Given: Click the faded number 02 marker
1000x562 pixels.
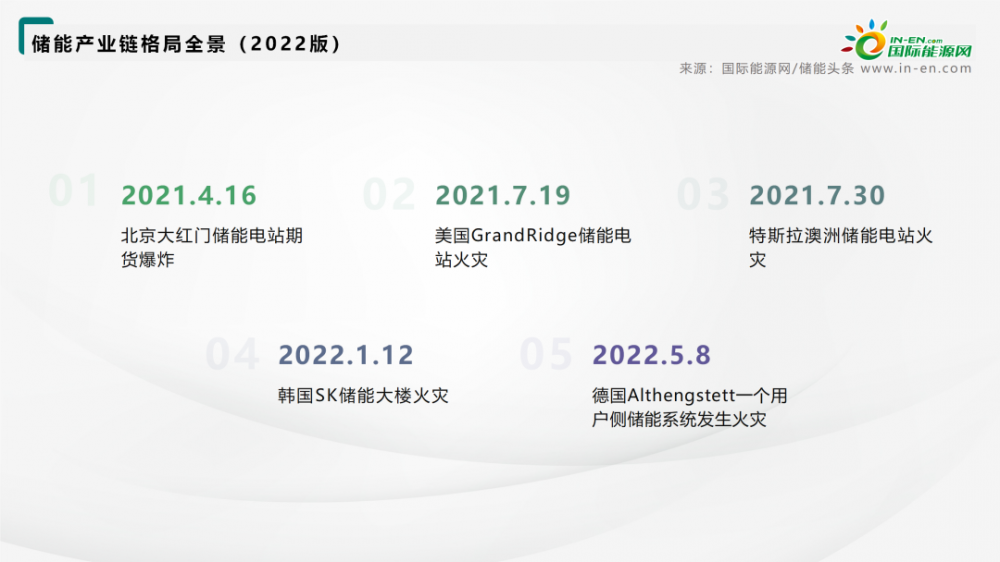Looking at the screenshot, I should coord(388,195).
